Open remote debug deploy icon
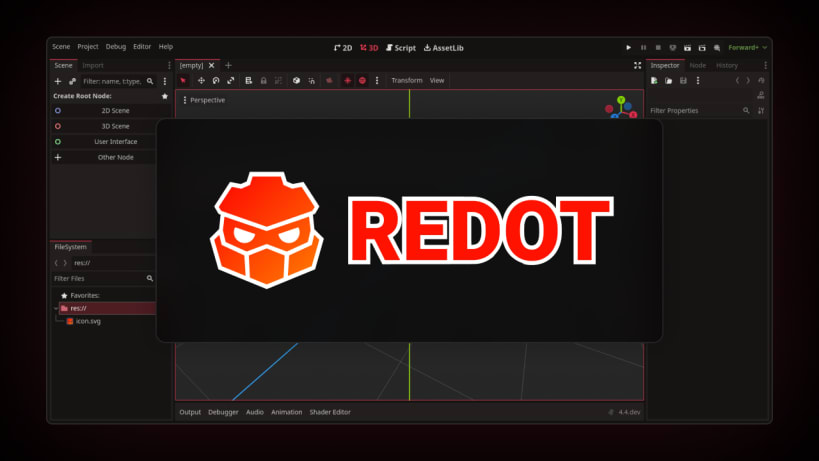819x461 pixels. point(673,48)
